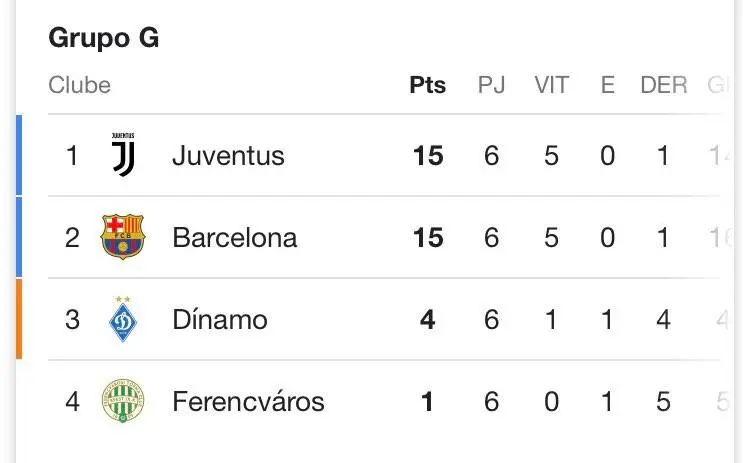Click the Dínamo club crest icon

tap(123, 320)
